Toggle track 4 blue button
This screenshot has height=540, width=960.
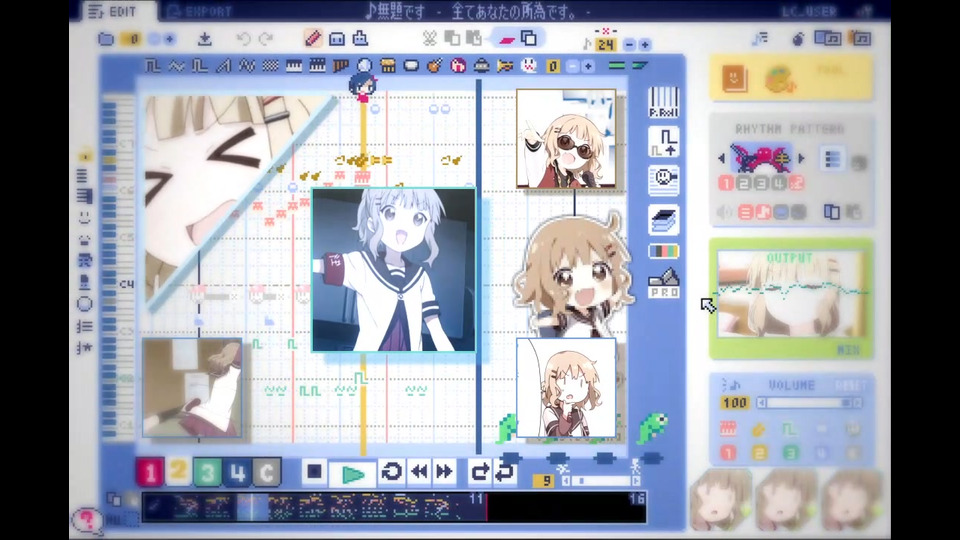[x=237, y=472]
